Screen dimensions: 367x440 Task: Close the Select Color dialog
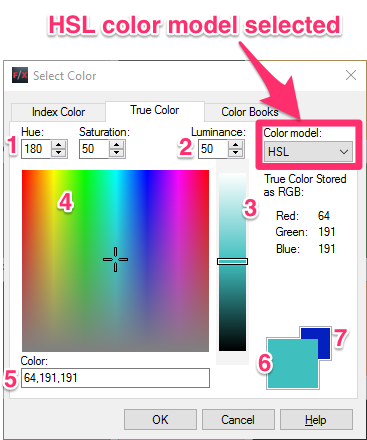pyautogui.click(x=351, y=75)
